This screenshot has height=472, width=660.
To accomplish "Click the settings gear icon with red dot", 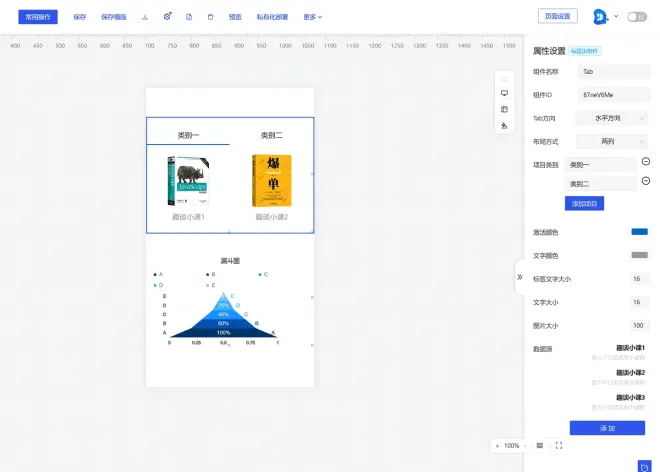I will click(167, 17).
